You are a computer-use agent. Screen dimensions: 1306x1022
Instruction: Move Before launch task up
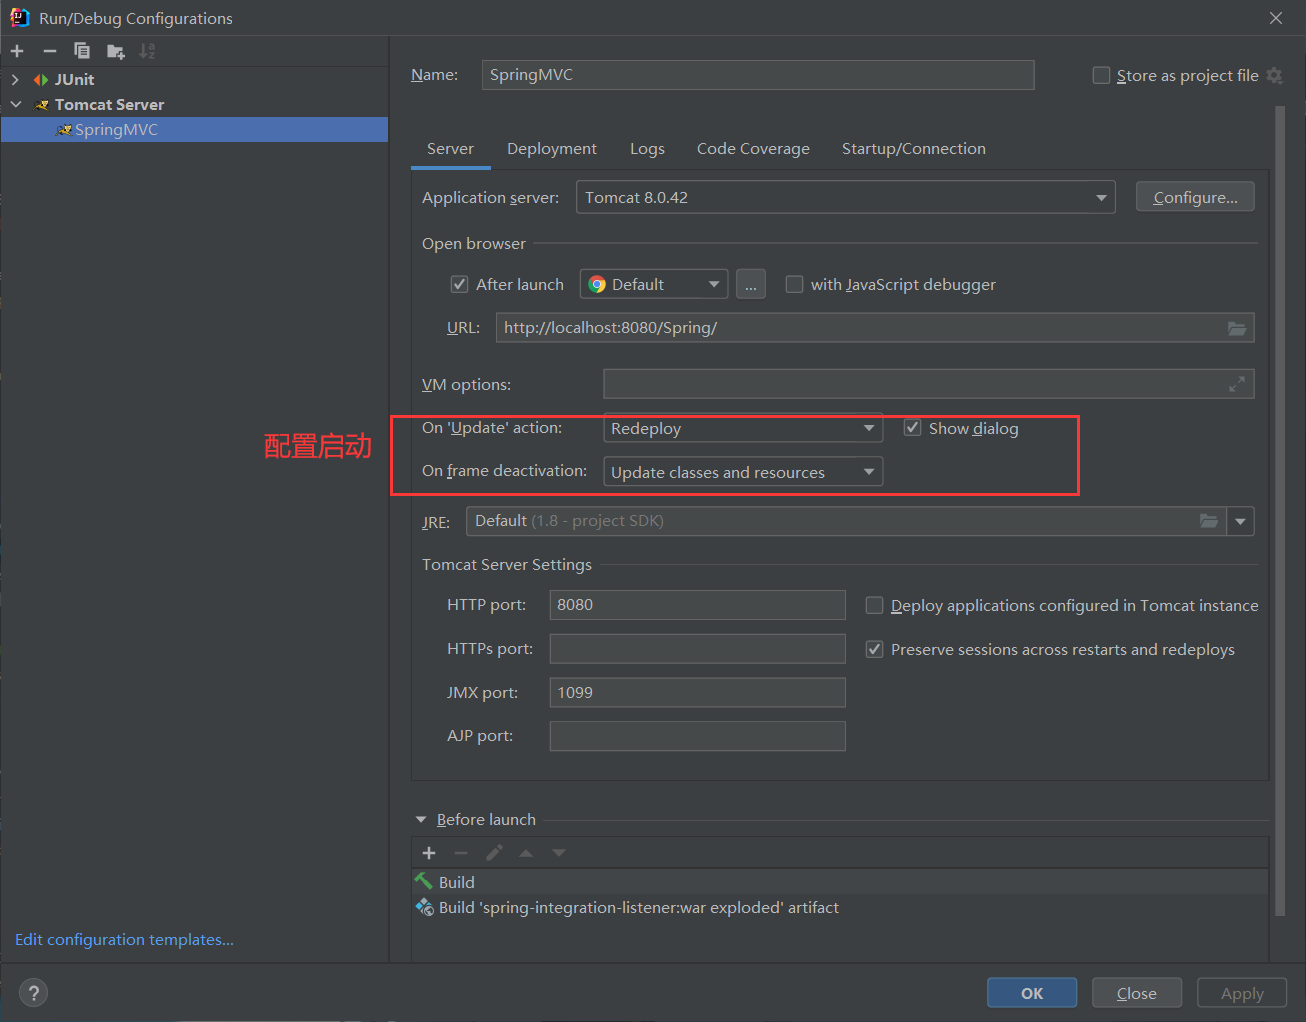[x=526, y=853]
